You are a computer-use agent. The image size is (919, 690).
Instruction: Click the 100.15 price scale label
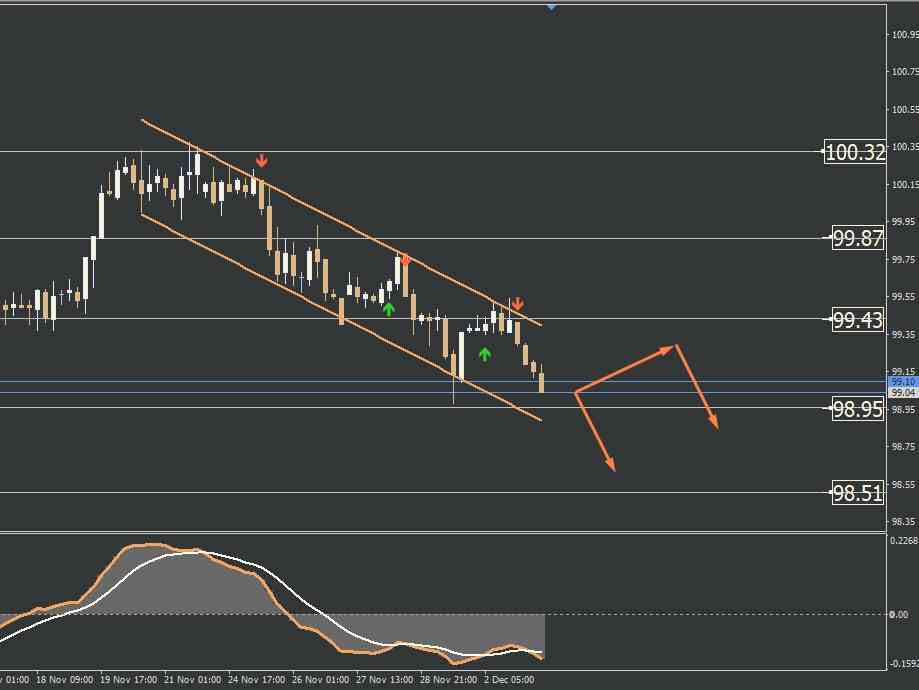[x=905, y=184]
